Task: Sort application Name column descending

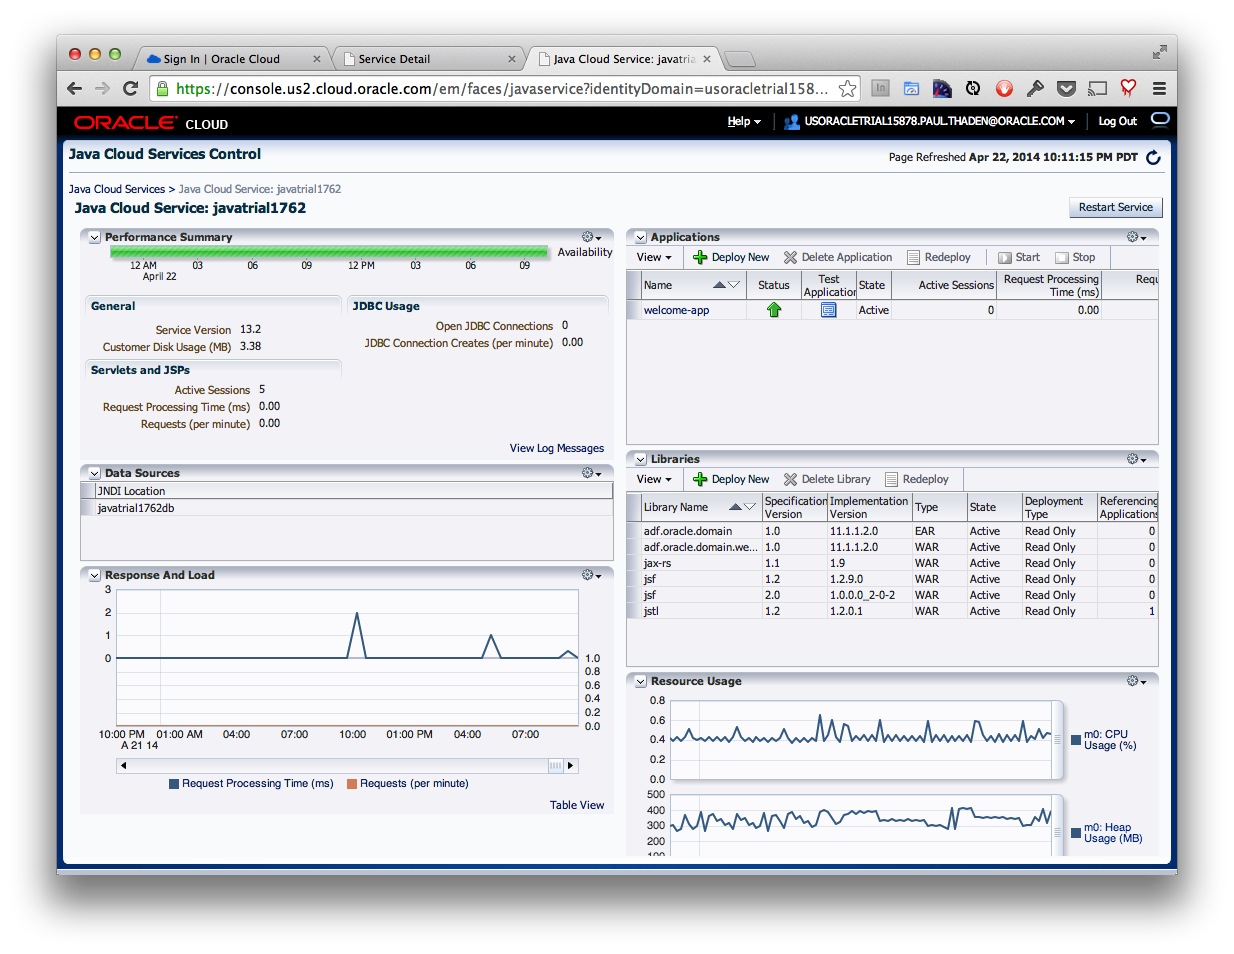Action: point(734,285)
